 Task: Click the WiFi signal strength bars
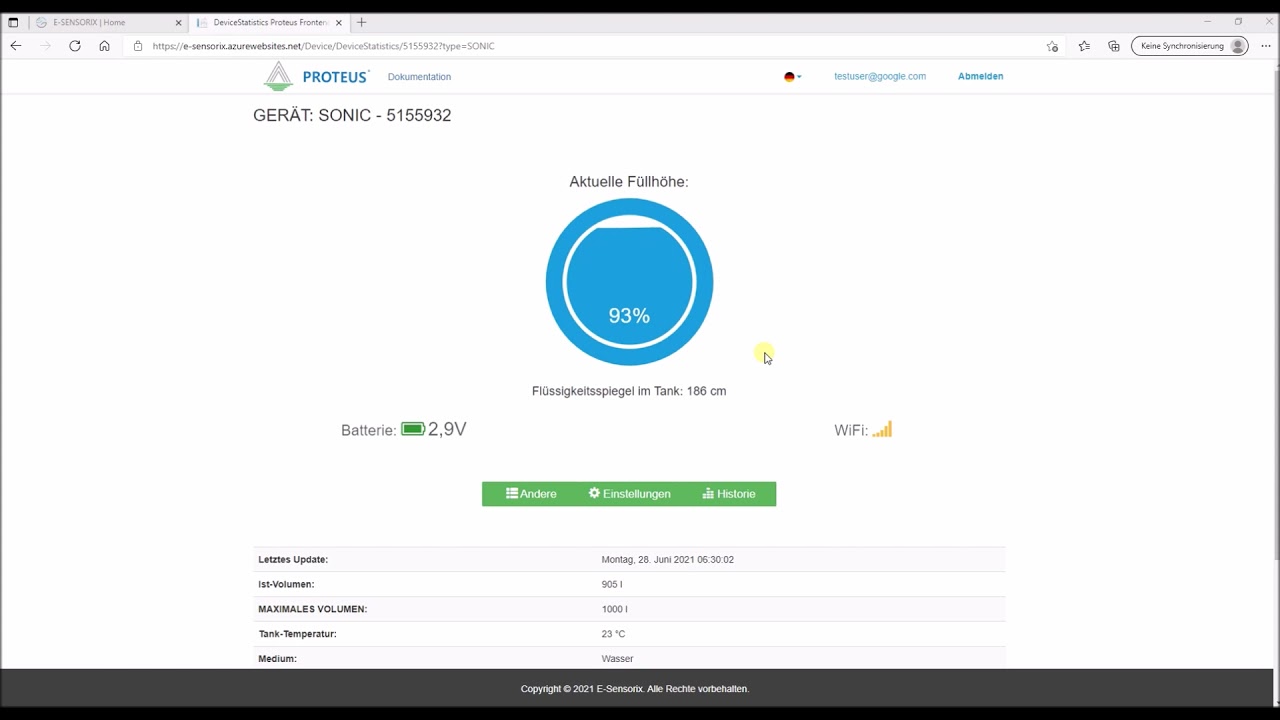tap(882, 429)
